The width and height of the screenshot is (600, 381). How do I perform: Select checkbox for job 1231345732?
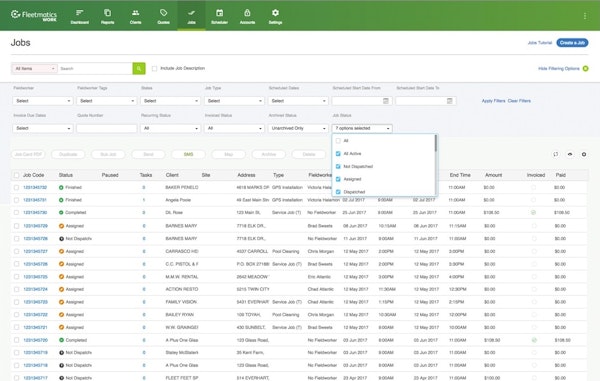click(16, 187)
